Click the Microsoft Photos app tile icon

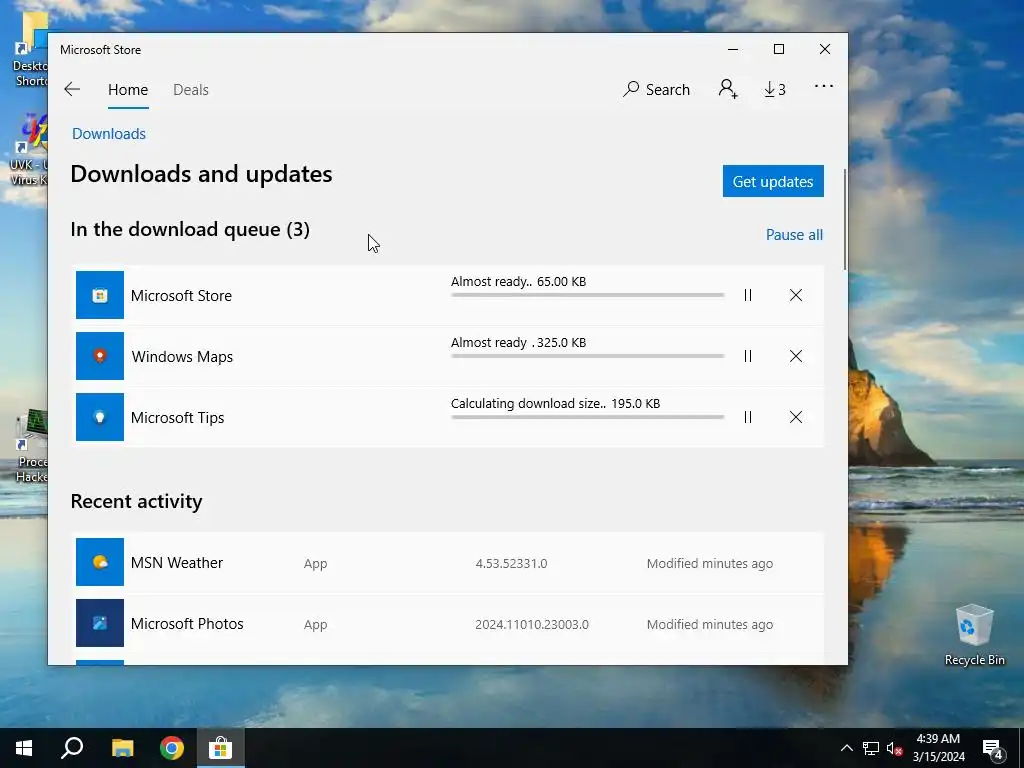pyautogui.click(x=100, y=623)
